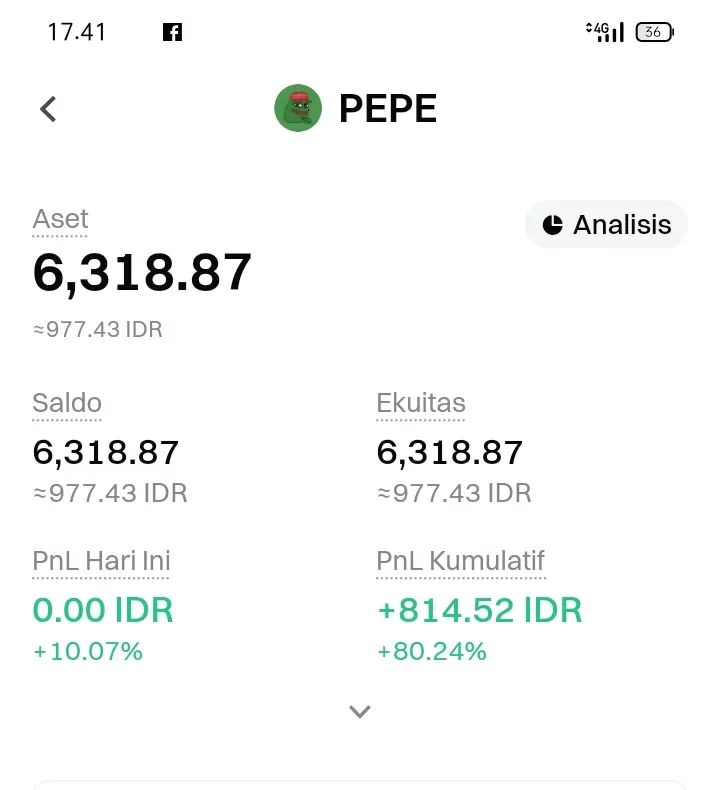Tap the PEPE frog coin logo
Screen dimensions: 720x790
tap(298, 108)
